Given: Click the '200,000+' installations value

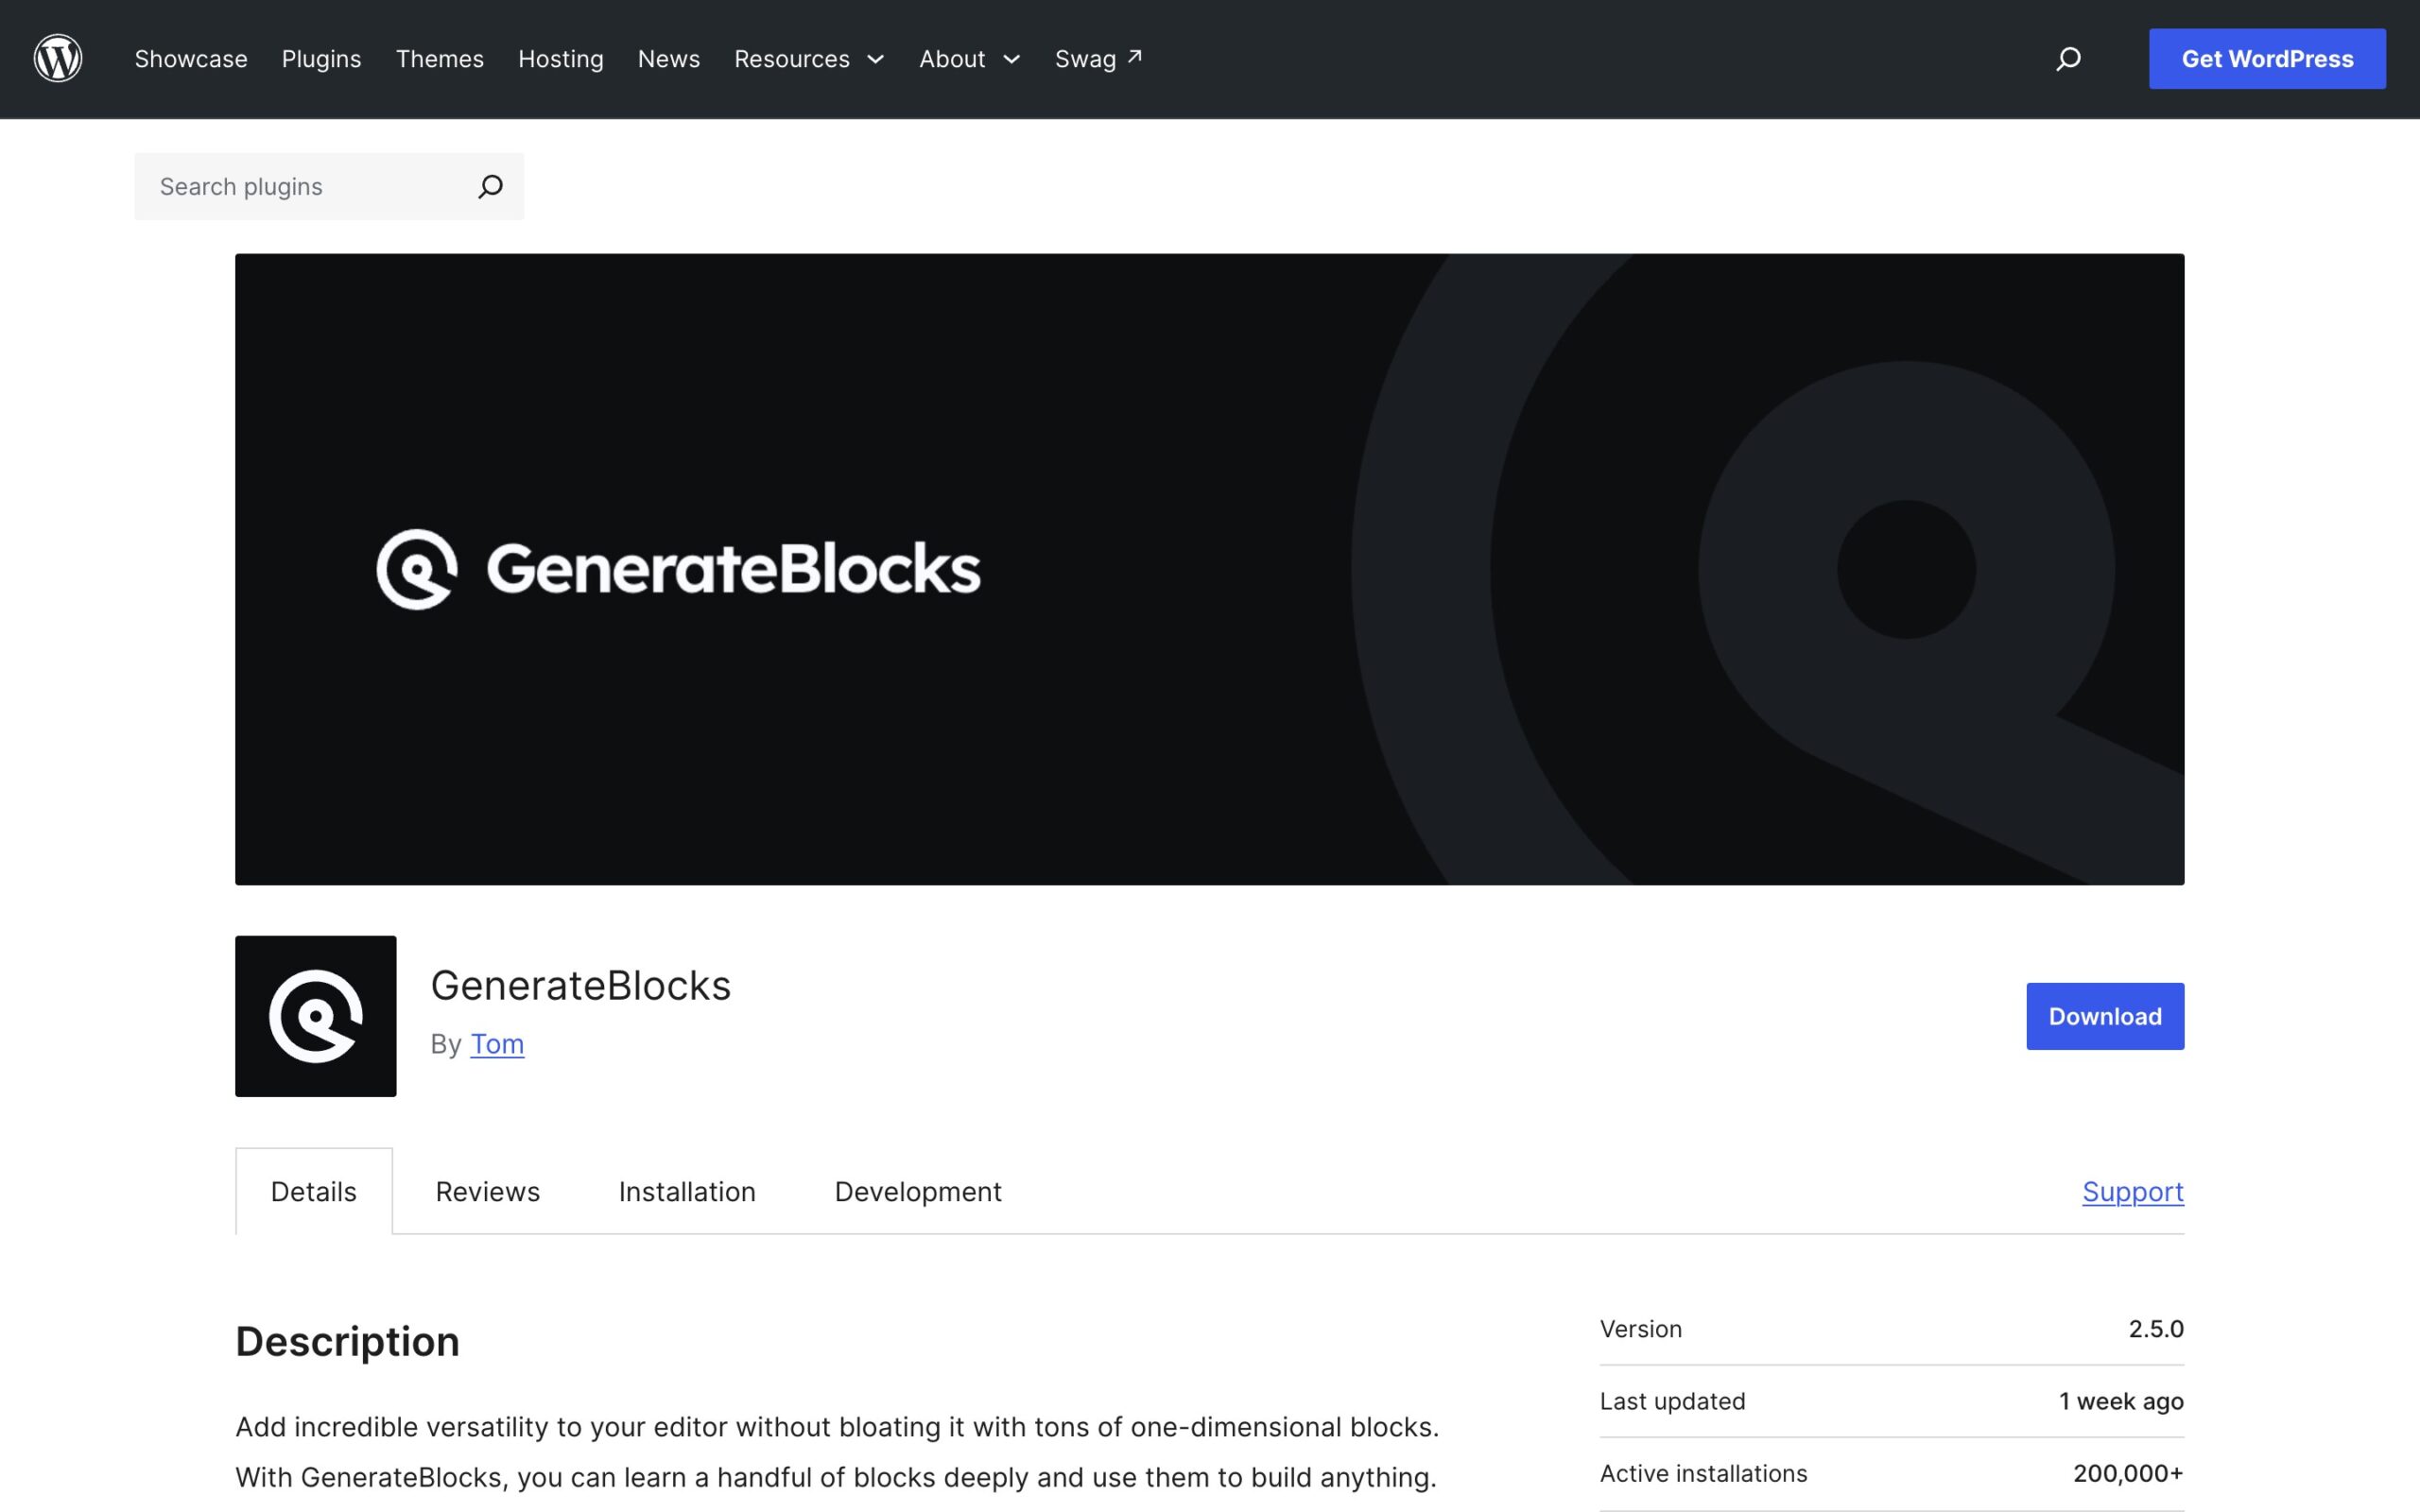Looking at the screenshot, I should pyautogui.click(x=2128, y=1473).
